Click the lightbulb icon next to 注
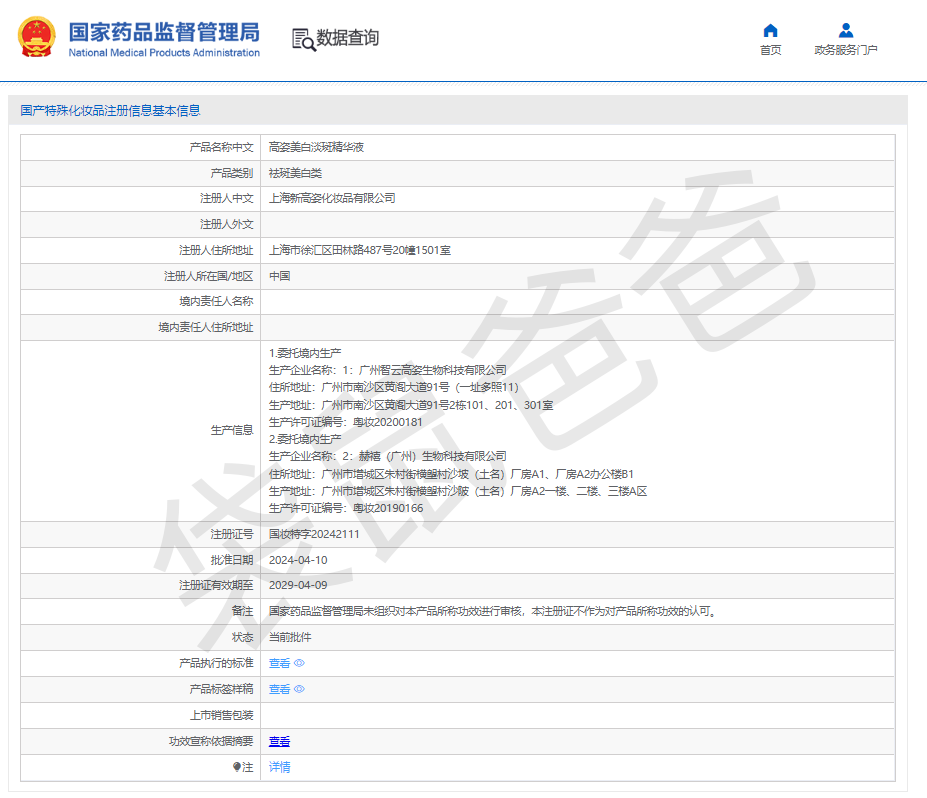The height and width of the screenshot is (798, 927). pos(237,767)
